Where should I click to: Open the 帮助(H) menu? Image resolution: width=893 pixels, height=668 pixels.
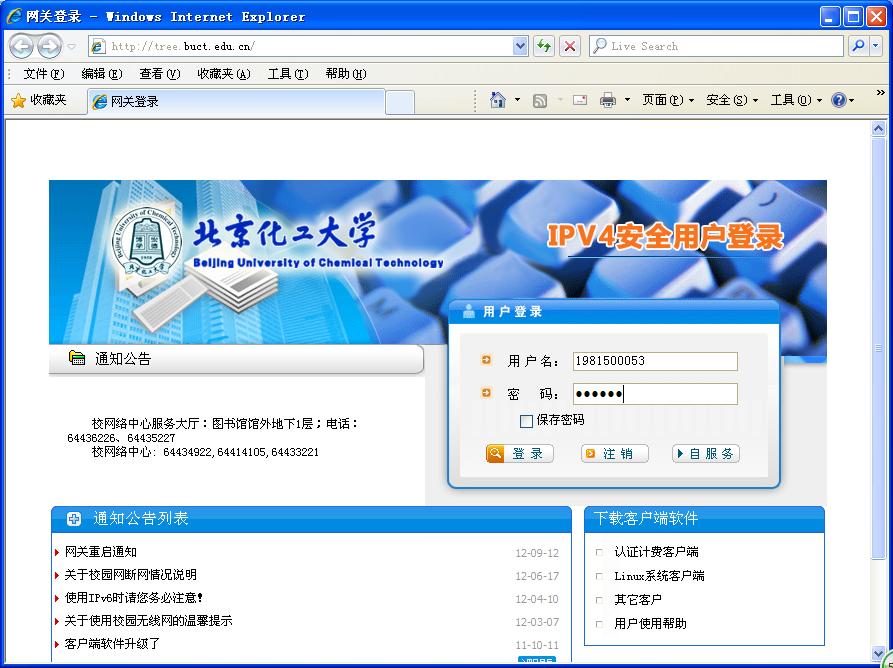[346, 73]
